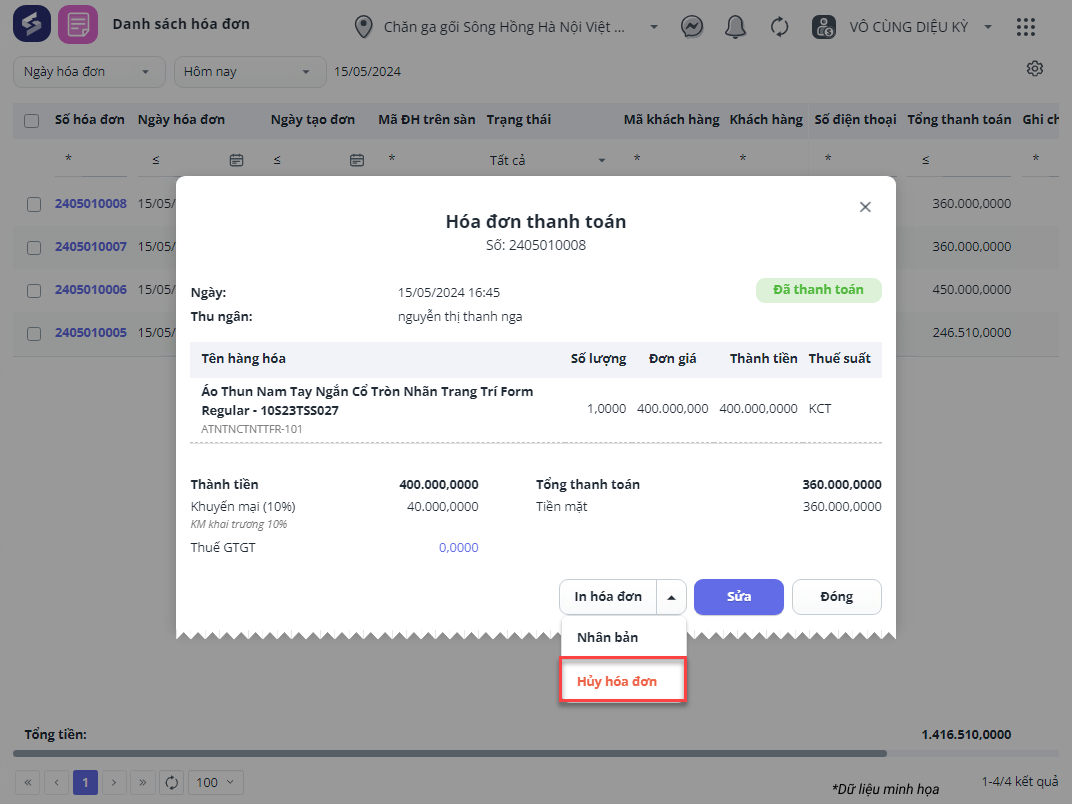Open notifications bell icon
This screenshot has width=1072, height=804.
click(735, 27)
